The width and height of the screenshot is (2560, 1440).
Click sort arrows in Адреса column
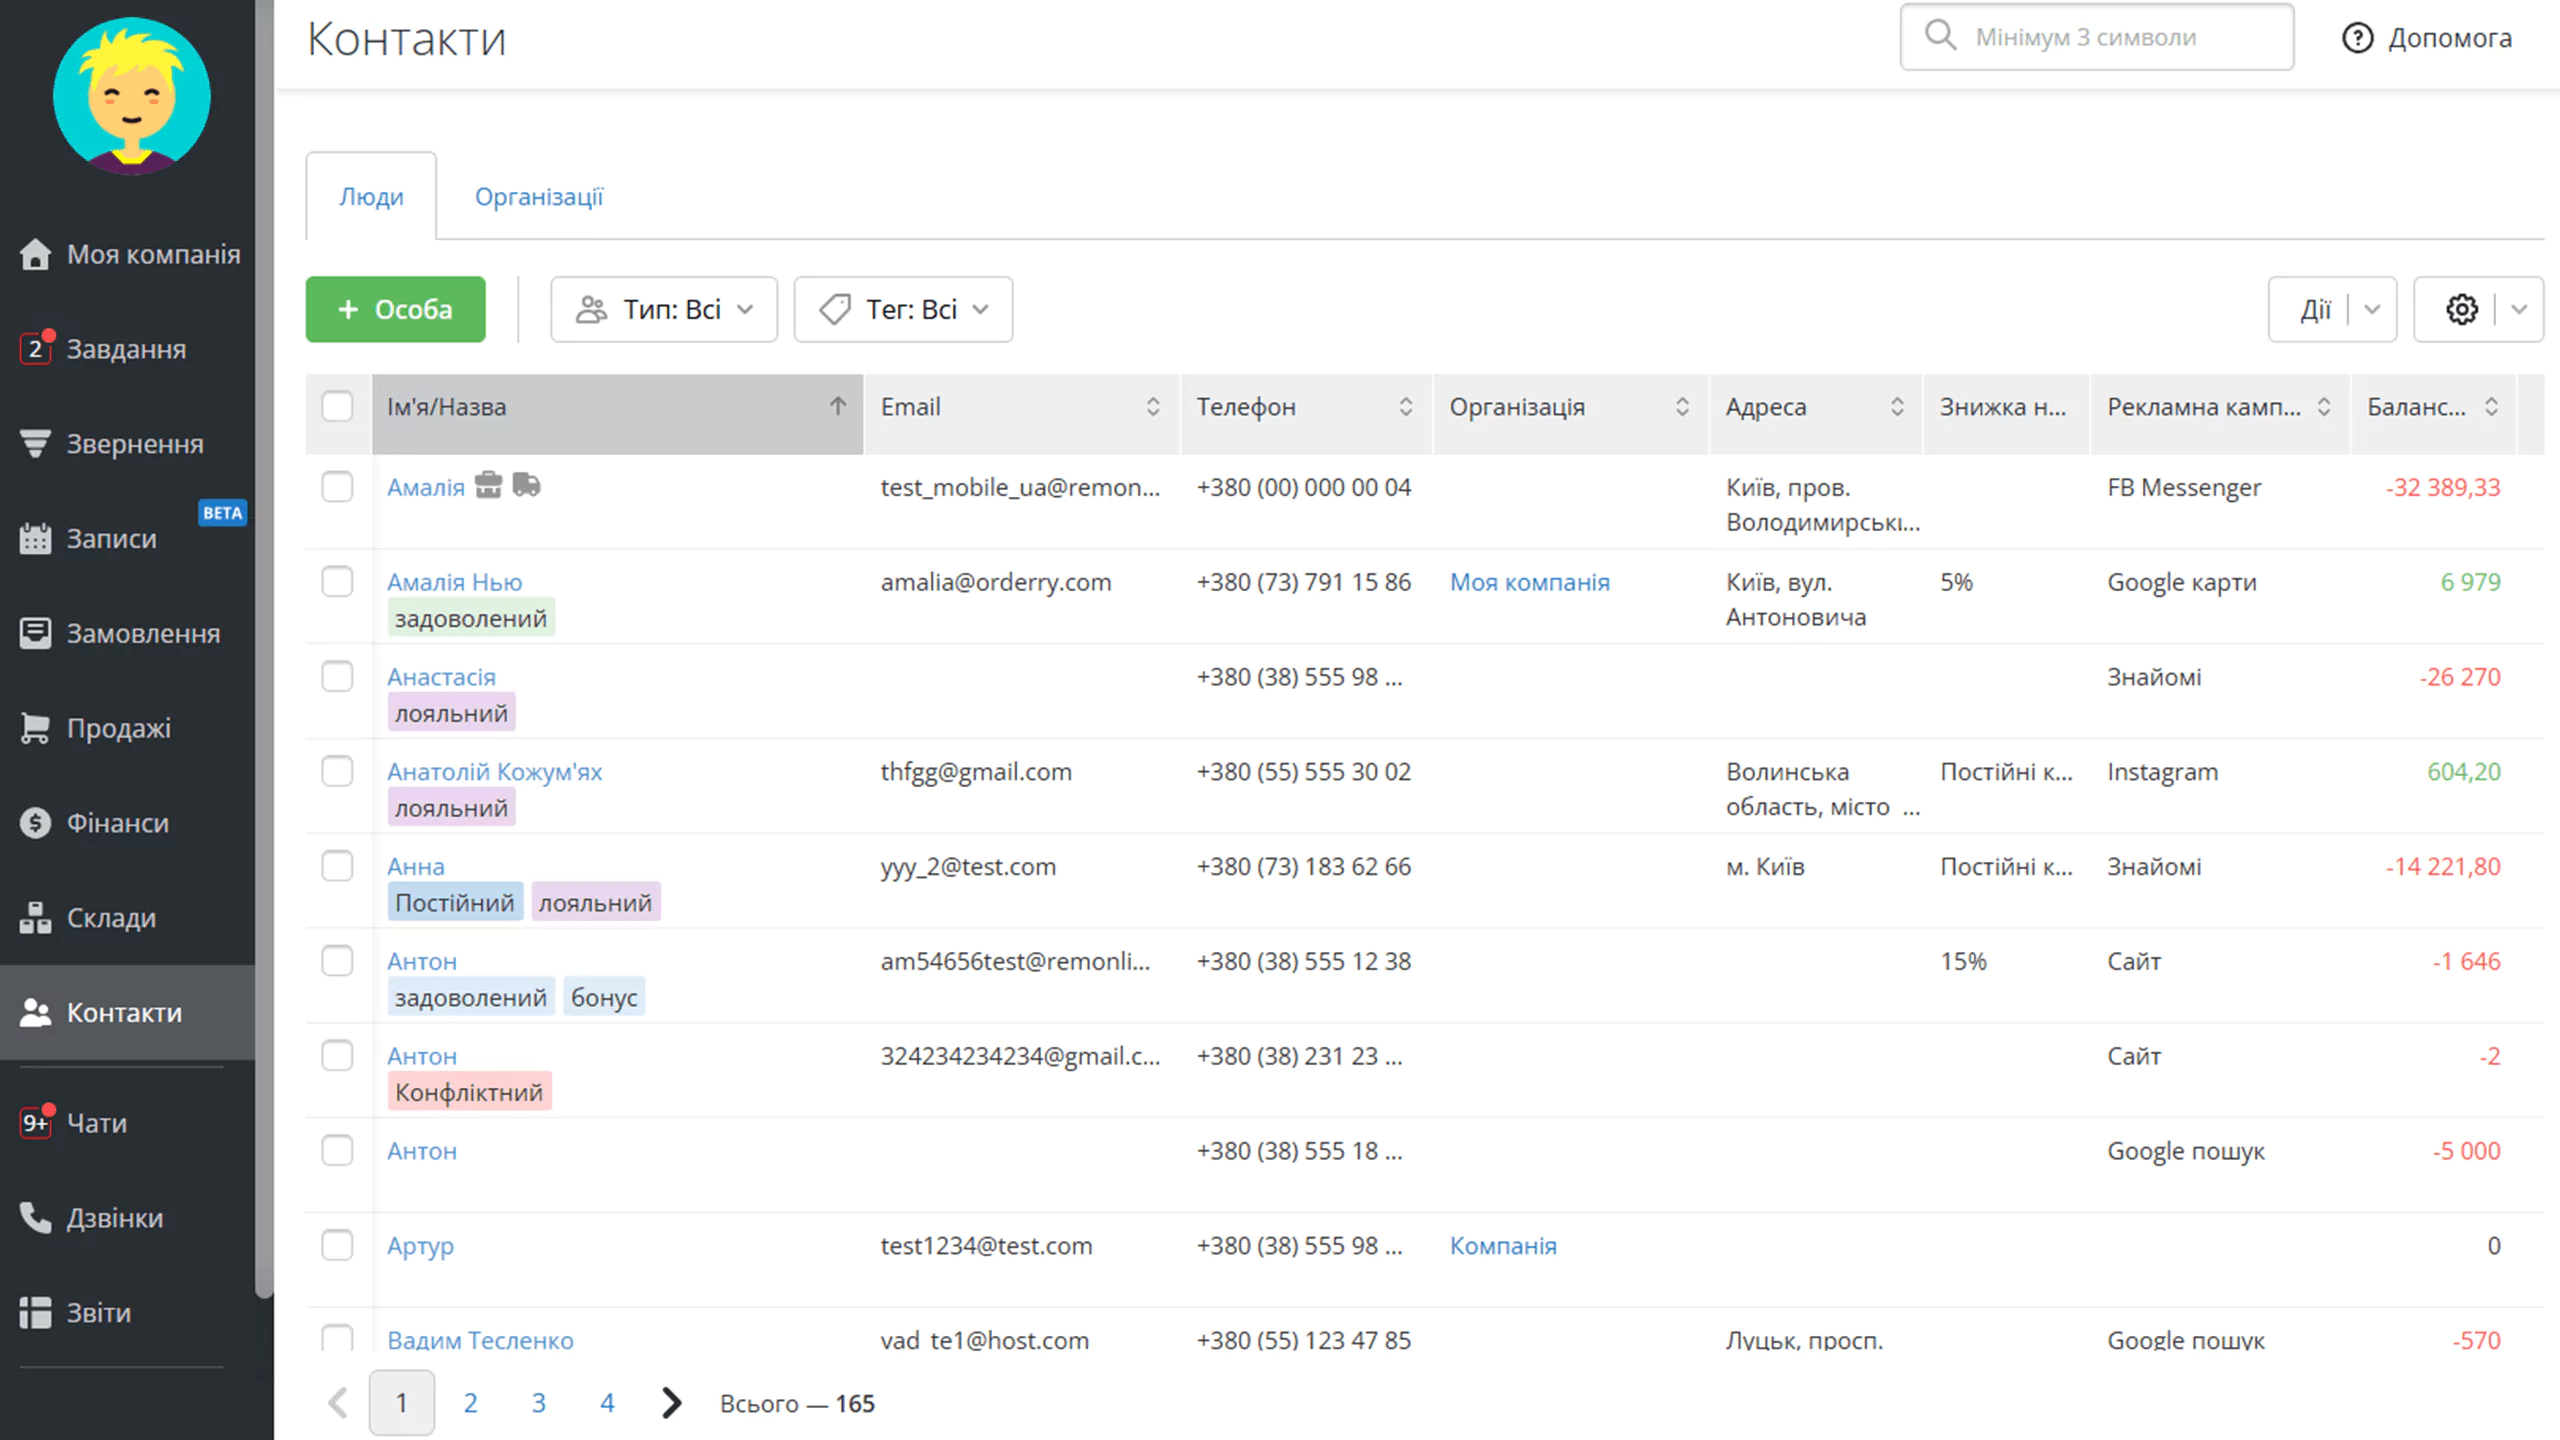[x=1897, y=406]
